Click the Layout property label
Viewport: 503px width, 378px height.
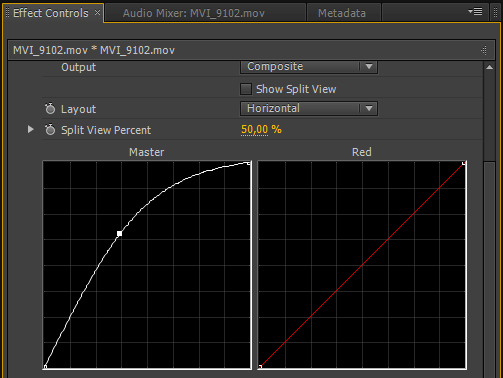[x=79, y=109]
